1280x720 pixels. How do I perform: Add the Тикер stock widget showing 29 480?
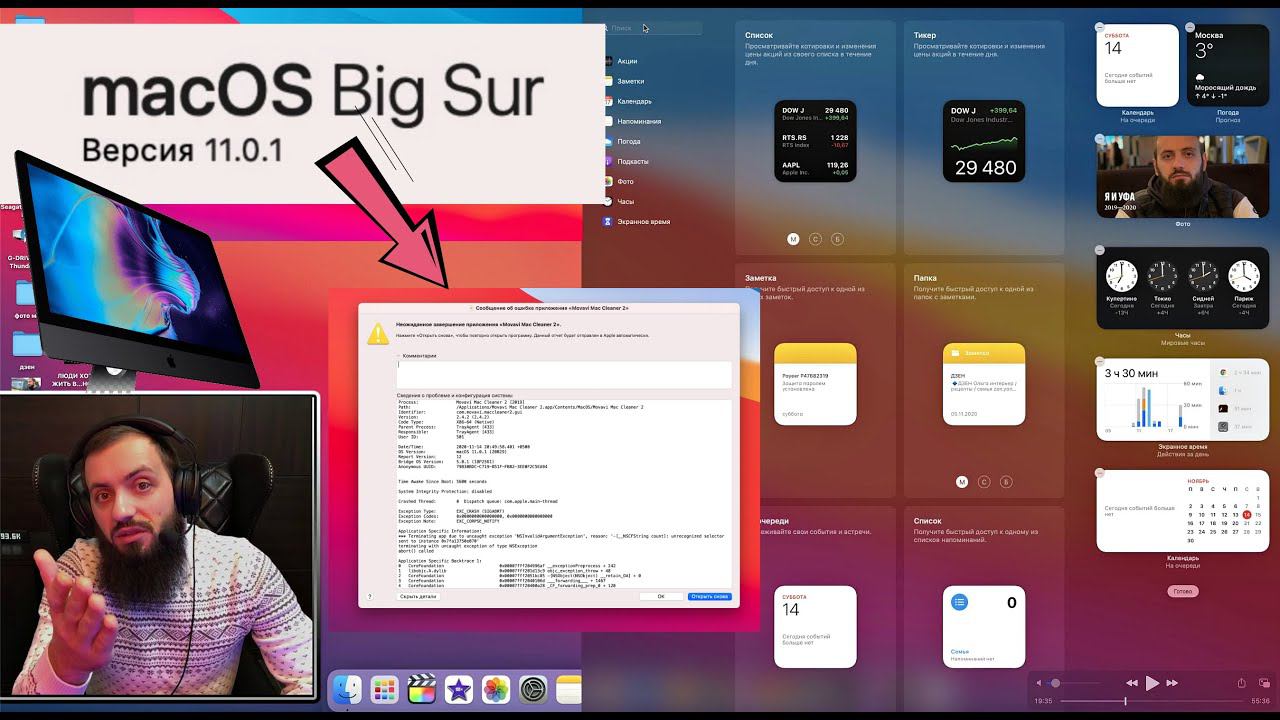coord(984,141)
